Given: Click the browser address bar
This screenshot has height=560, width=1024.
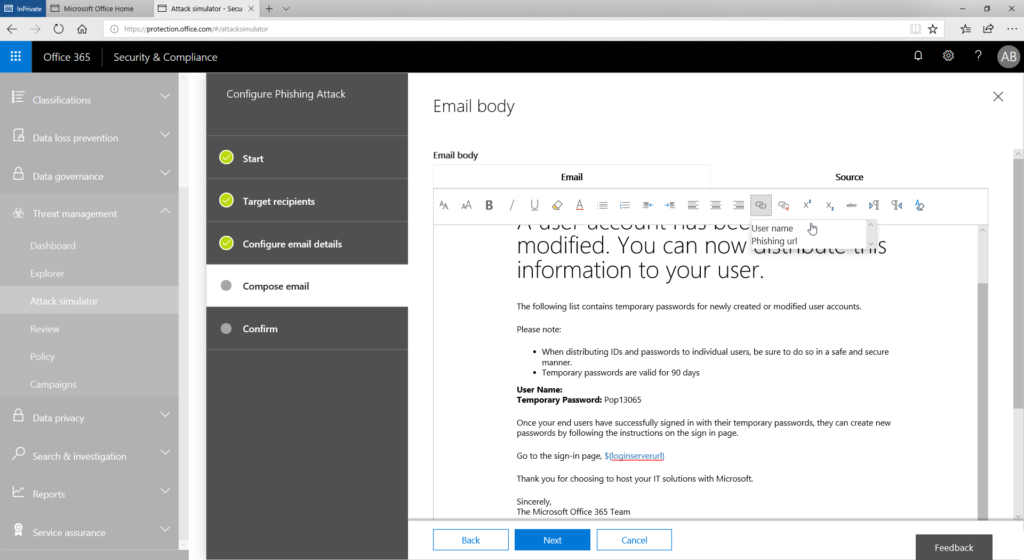Looking at the screenshot, I should (x=509, y=29).
